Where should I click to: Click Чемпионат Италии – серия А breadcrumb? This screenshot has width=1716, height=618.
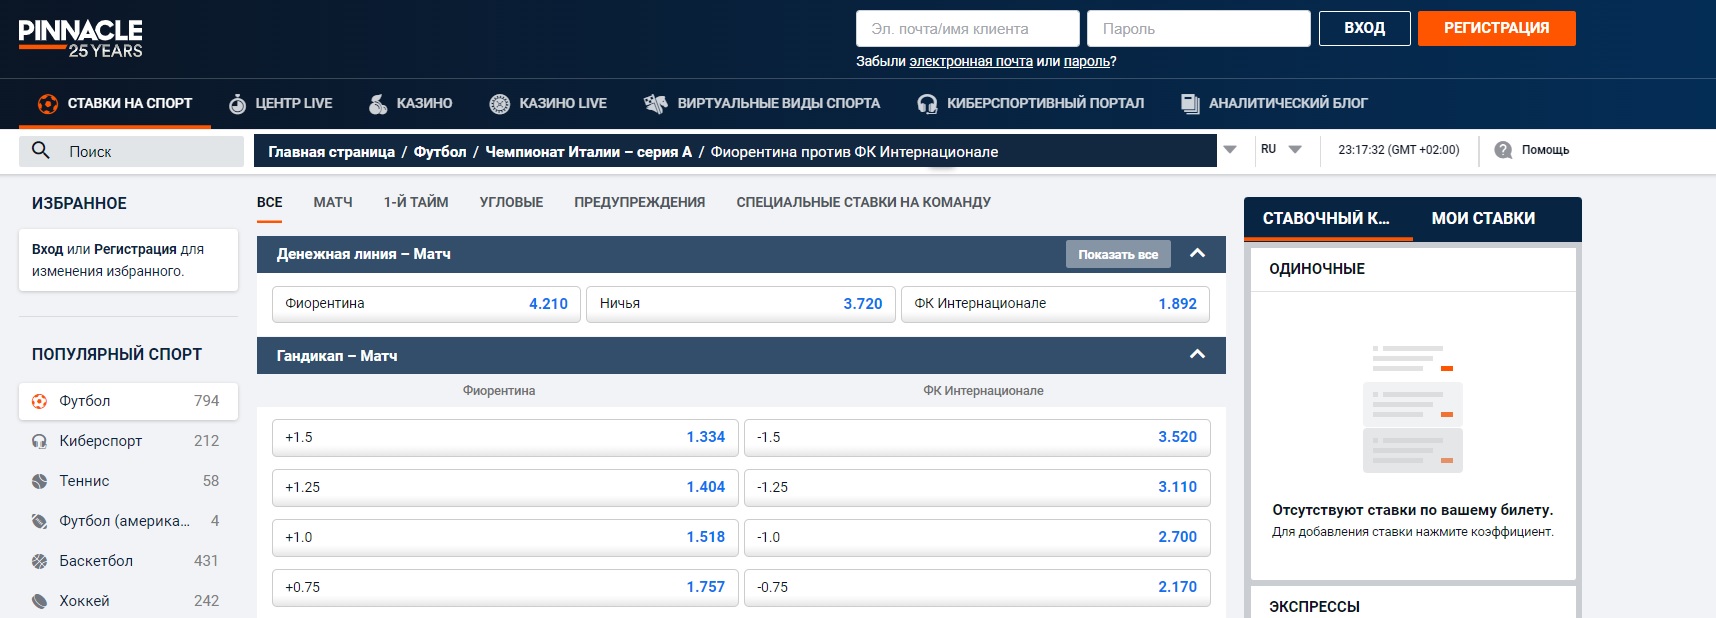pyautogui.click(x=588, y=152)
